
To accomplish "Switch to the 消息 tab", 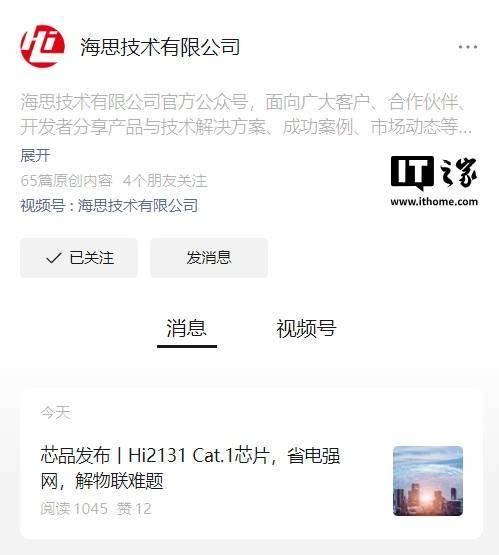I will (187, 328).
